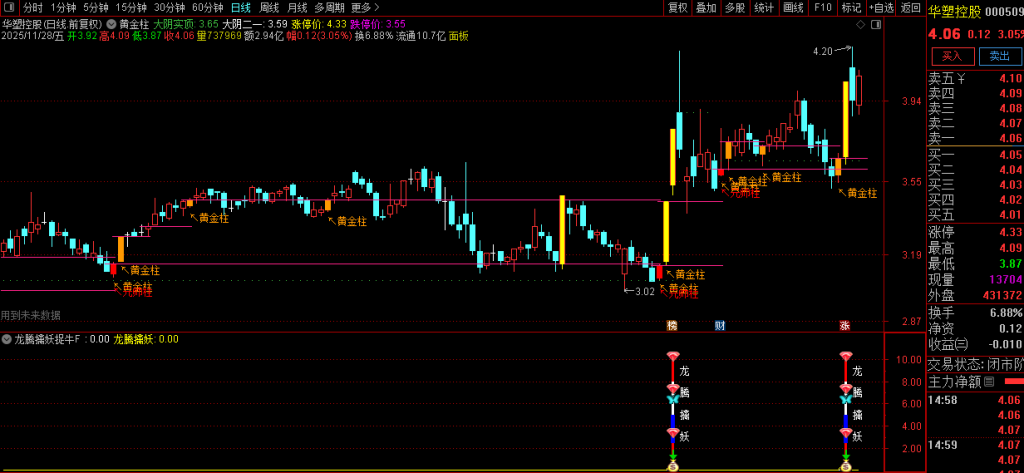
Task: Select the 60分钟 period tab
Action: pos(207,8)
